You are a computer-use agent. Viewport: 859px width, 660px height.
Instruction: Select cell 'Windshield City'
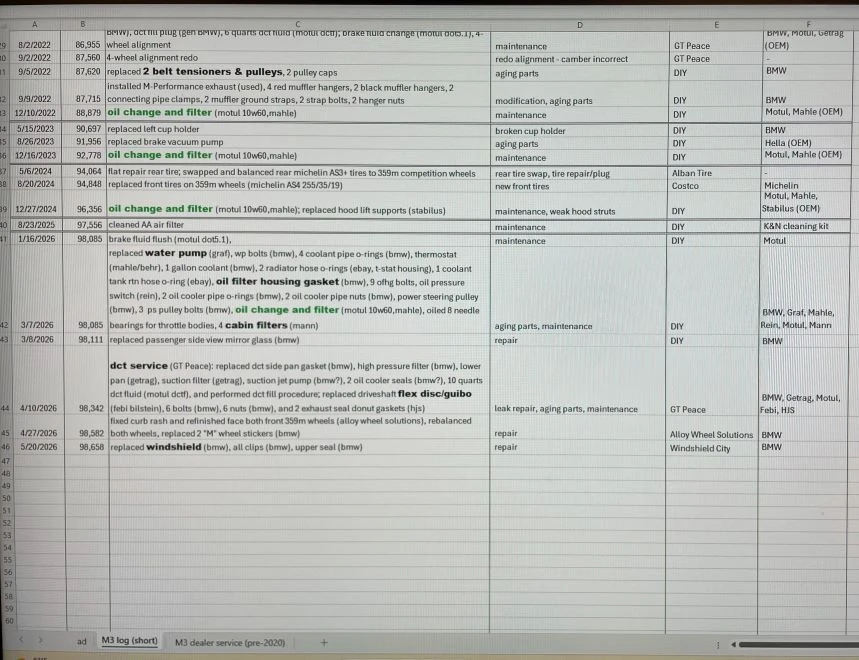(x=712, y=447)
